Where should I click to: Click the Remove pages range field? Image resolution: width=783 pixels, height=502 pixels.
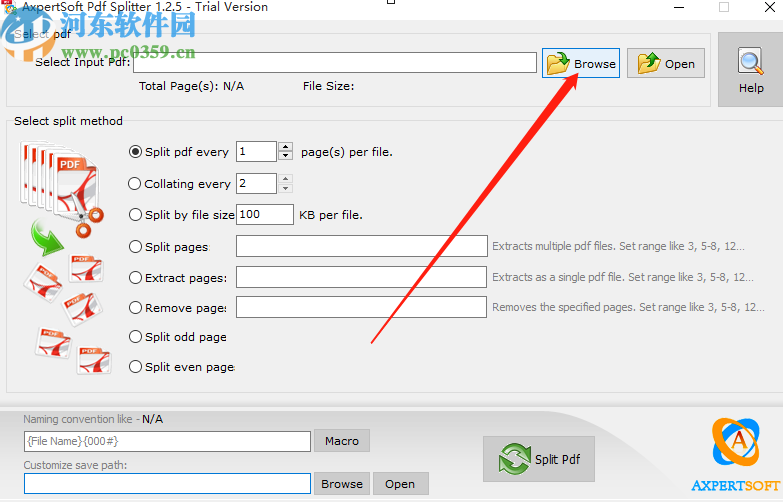coord(361,307)
